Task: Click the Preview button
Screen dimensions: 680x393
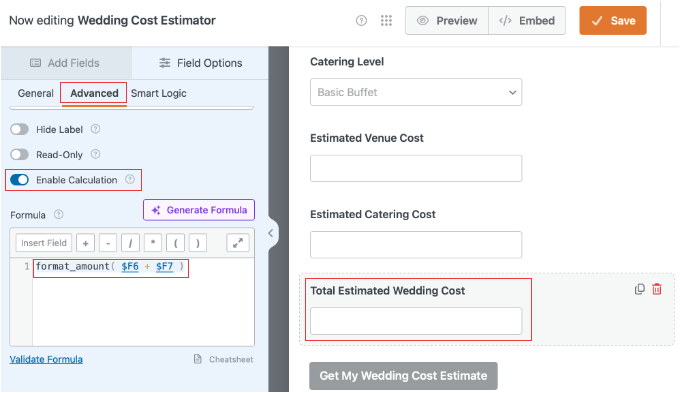Action: (447, 20)
